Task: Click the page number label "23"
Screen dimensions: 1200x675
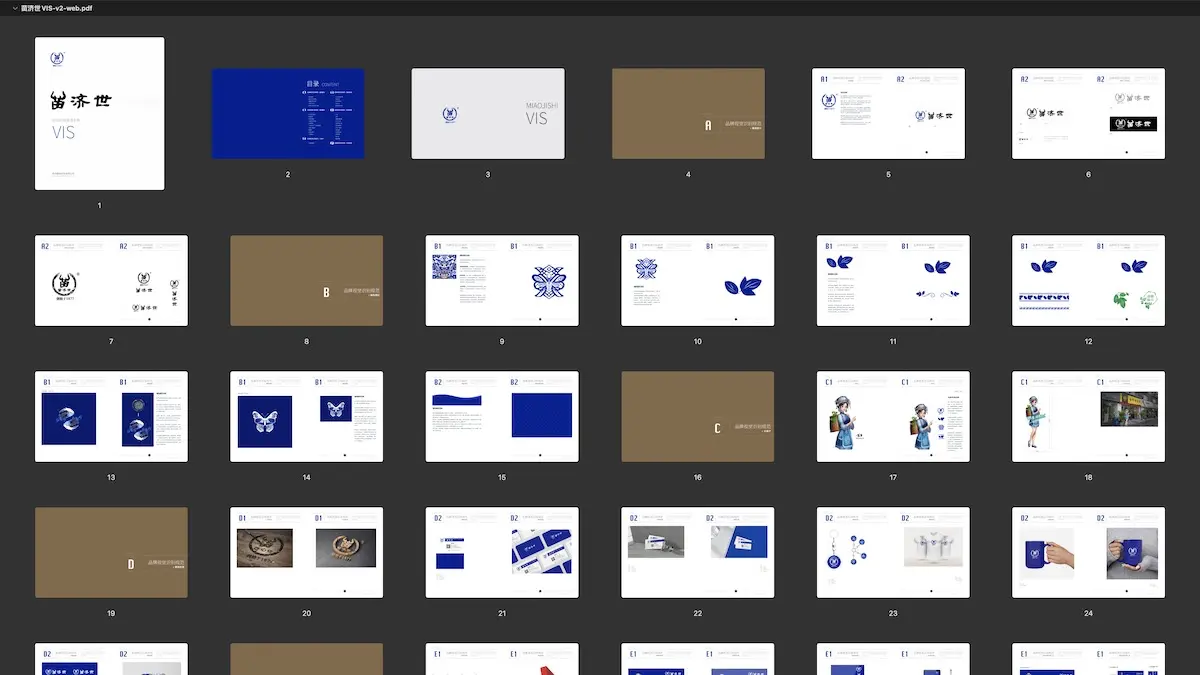Action: tap(893, 613)
